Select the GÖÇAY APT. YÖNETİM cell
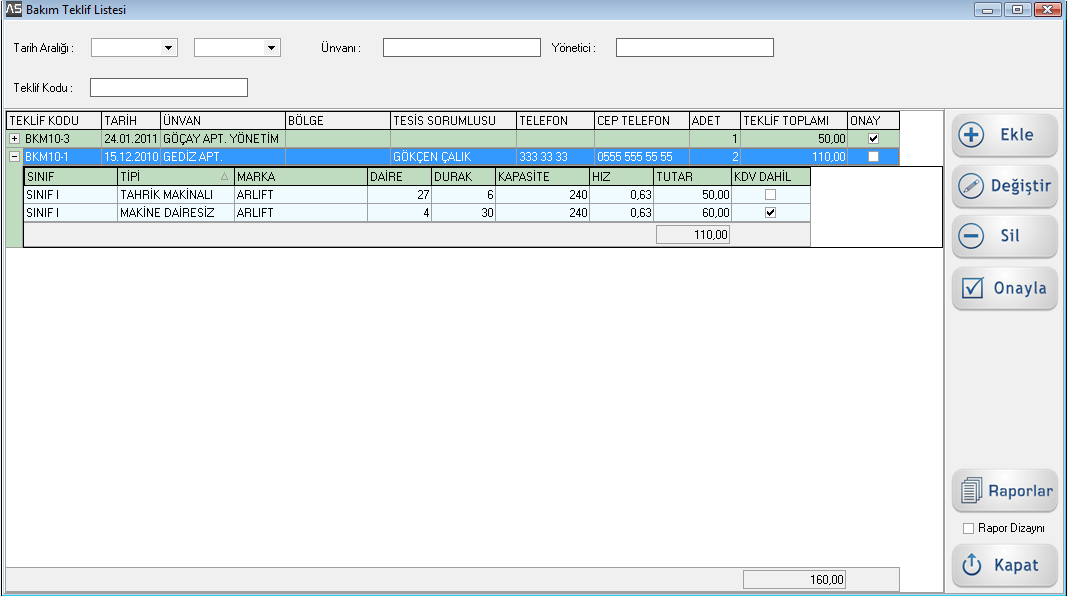Image resolution: width=1068 pixels, height=596 pixels. pos(223,138)
